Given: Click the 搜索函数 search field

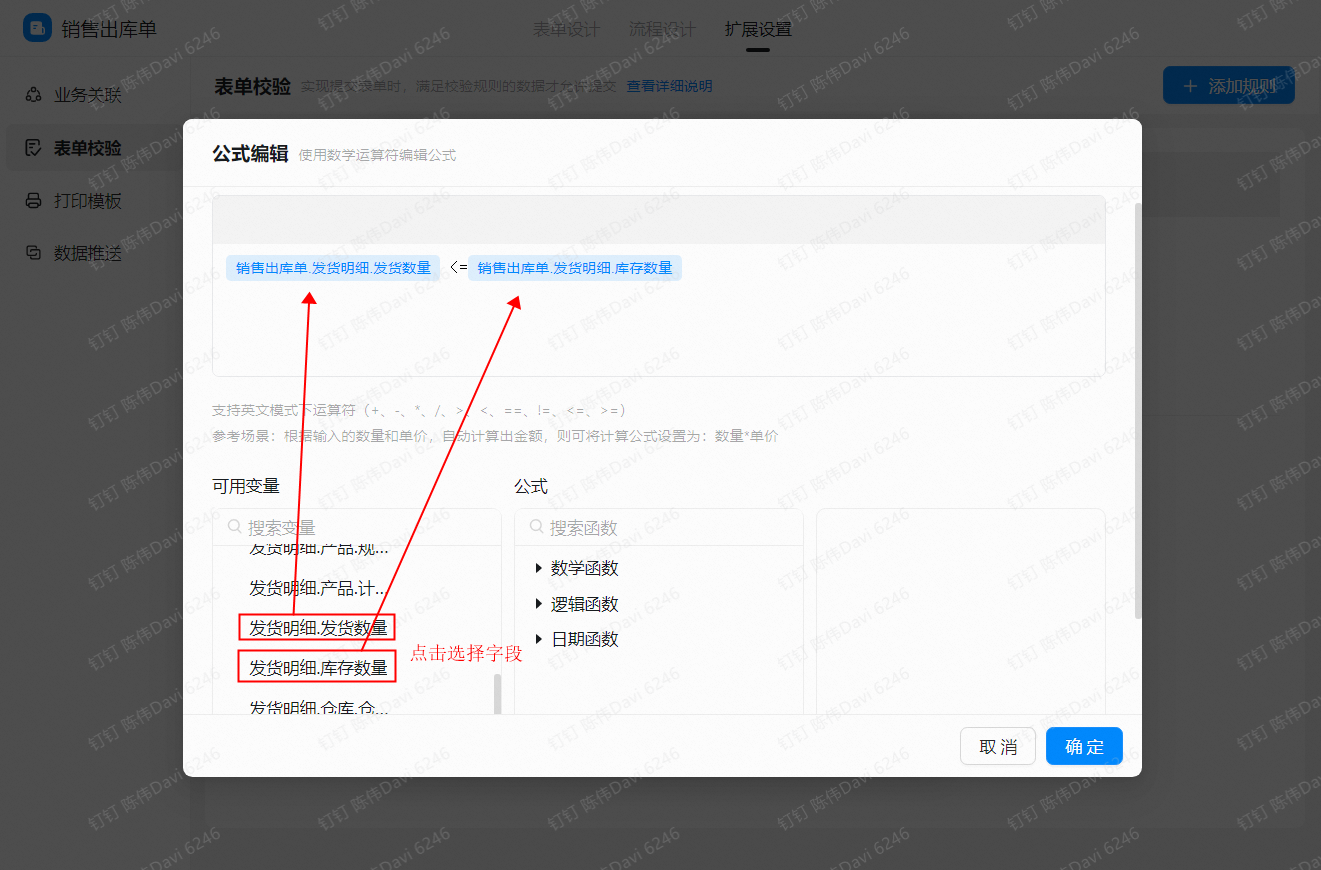Looking at the screenshot, I should click(659, 527).
